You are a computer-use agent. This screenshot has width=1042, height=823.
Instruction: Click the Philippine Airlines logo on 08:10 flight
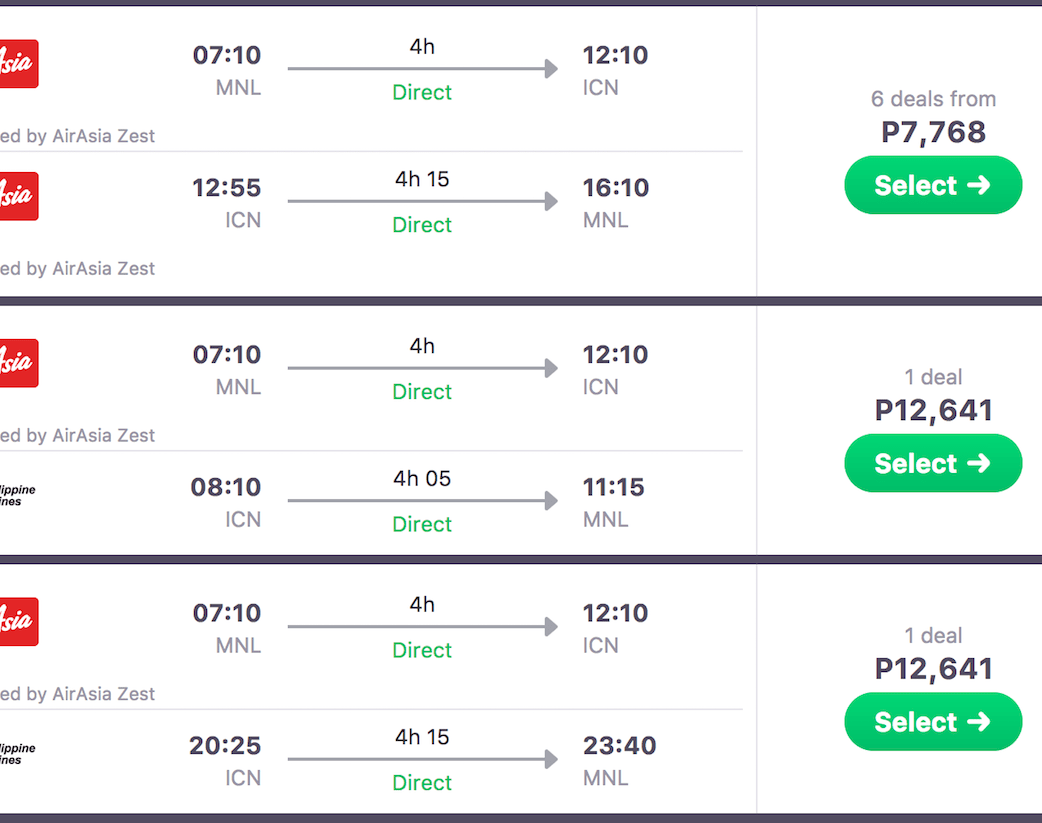(17, 495)
